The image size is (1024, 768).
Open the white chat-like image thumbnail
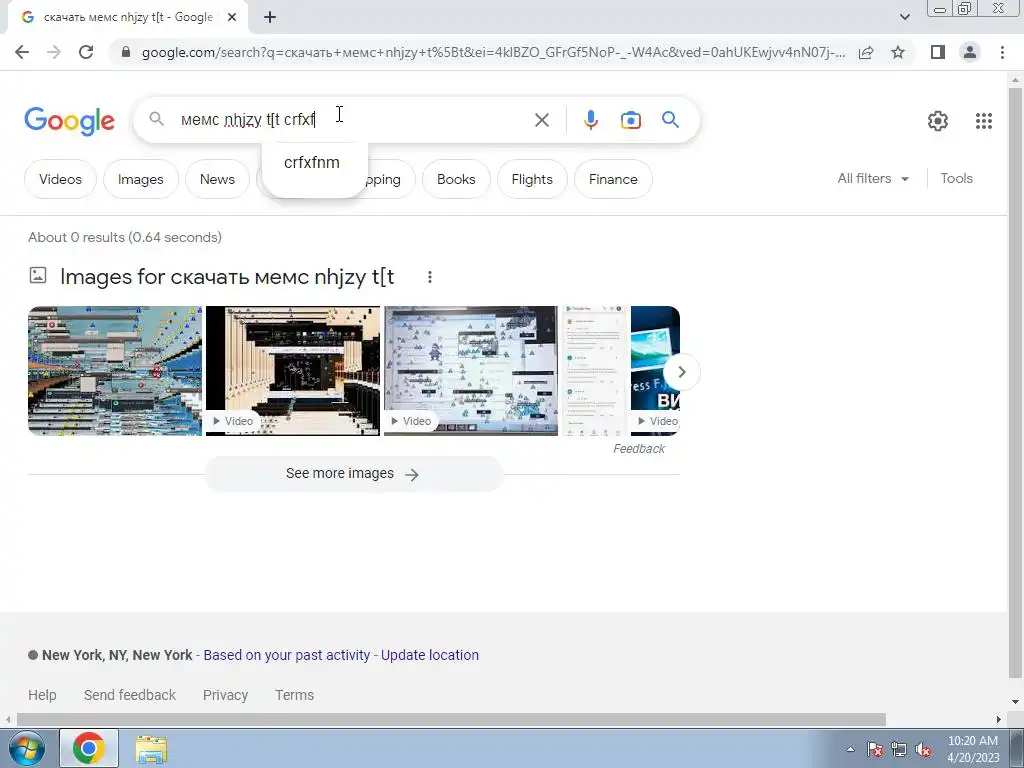pyautogui.click(x=594, y=370)
